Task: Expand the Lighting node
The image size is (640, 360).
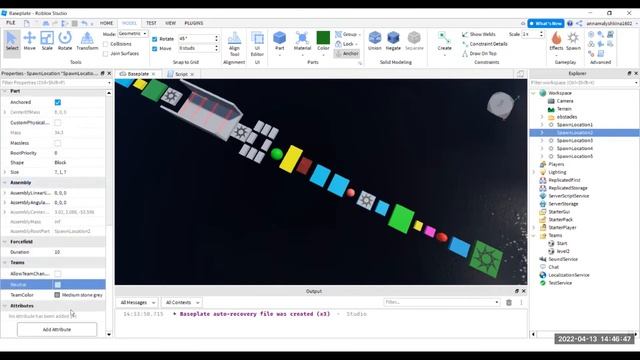Action: point(533,172)
